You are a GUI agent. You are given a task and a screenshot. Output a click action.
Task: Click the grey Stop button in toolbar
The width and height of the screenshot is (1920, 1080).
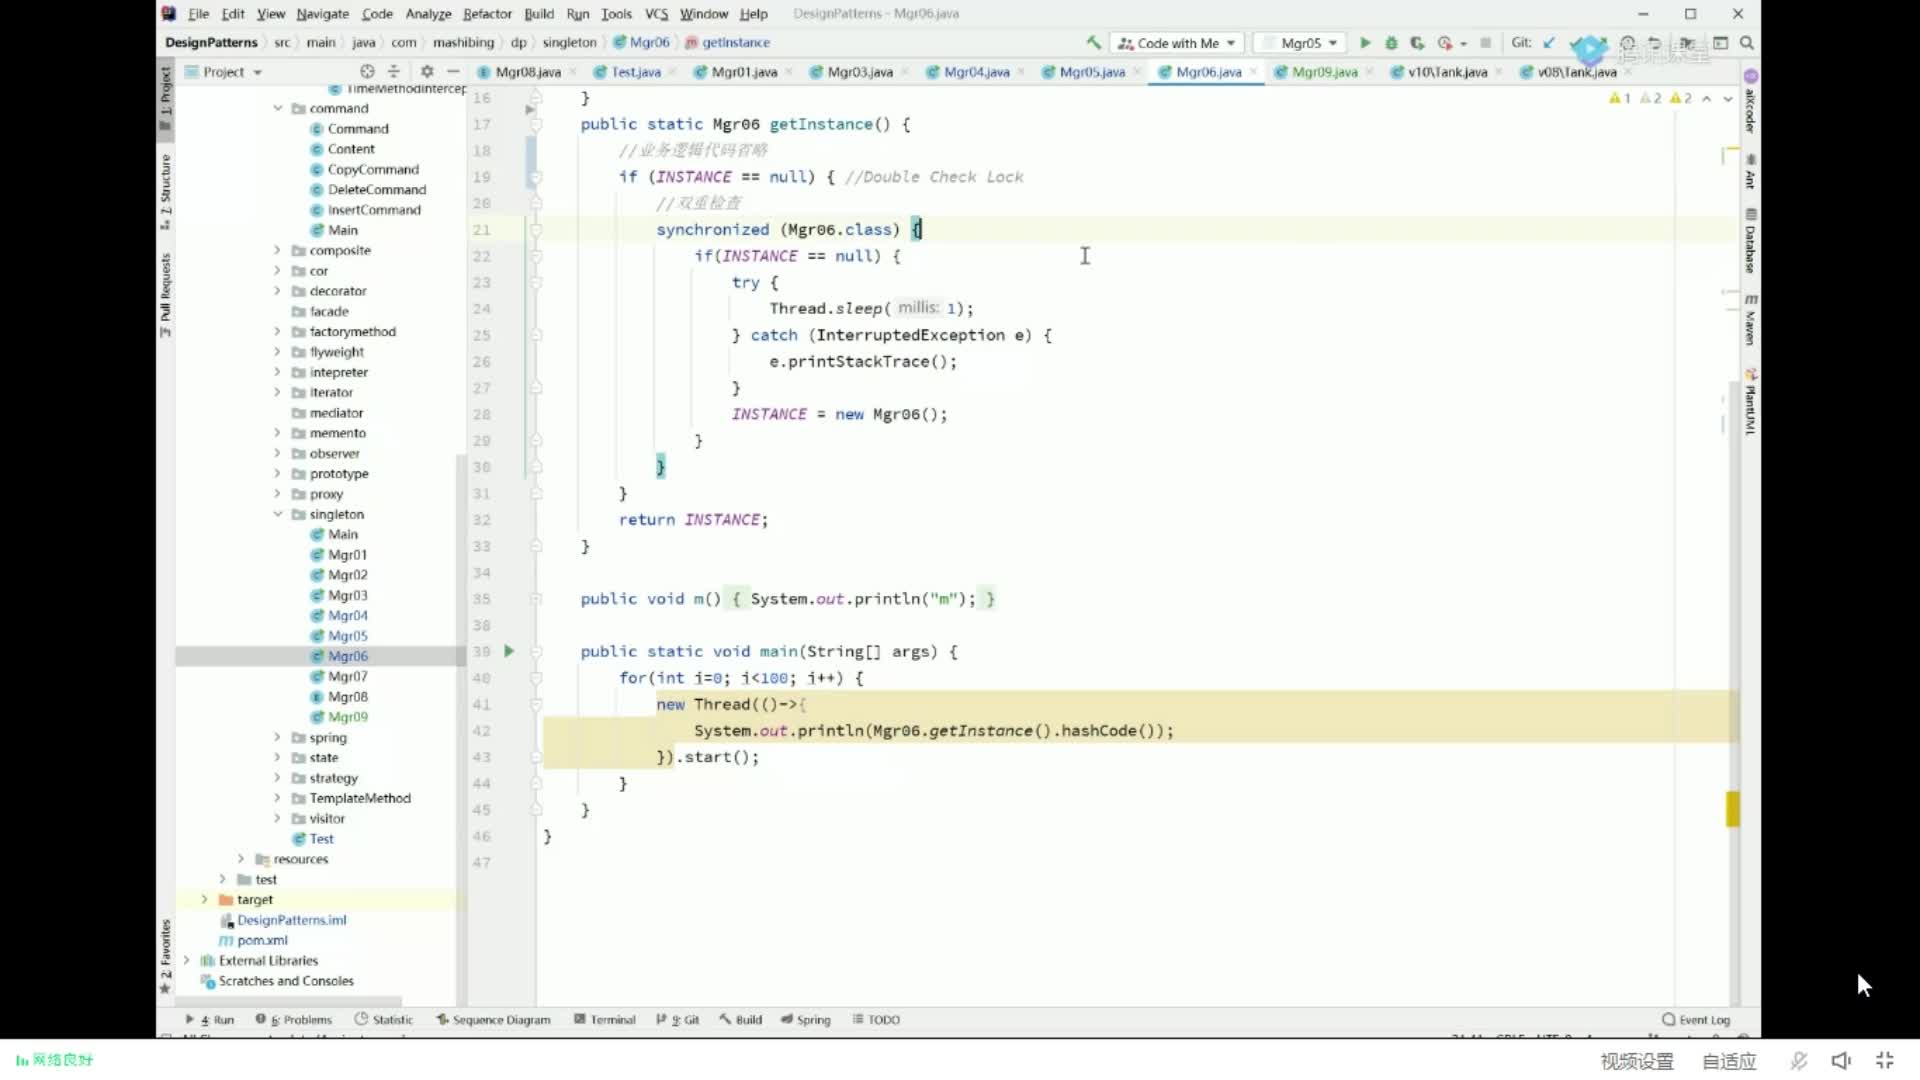point(1486,43)
